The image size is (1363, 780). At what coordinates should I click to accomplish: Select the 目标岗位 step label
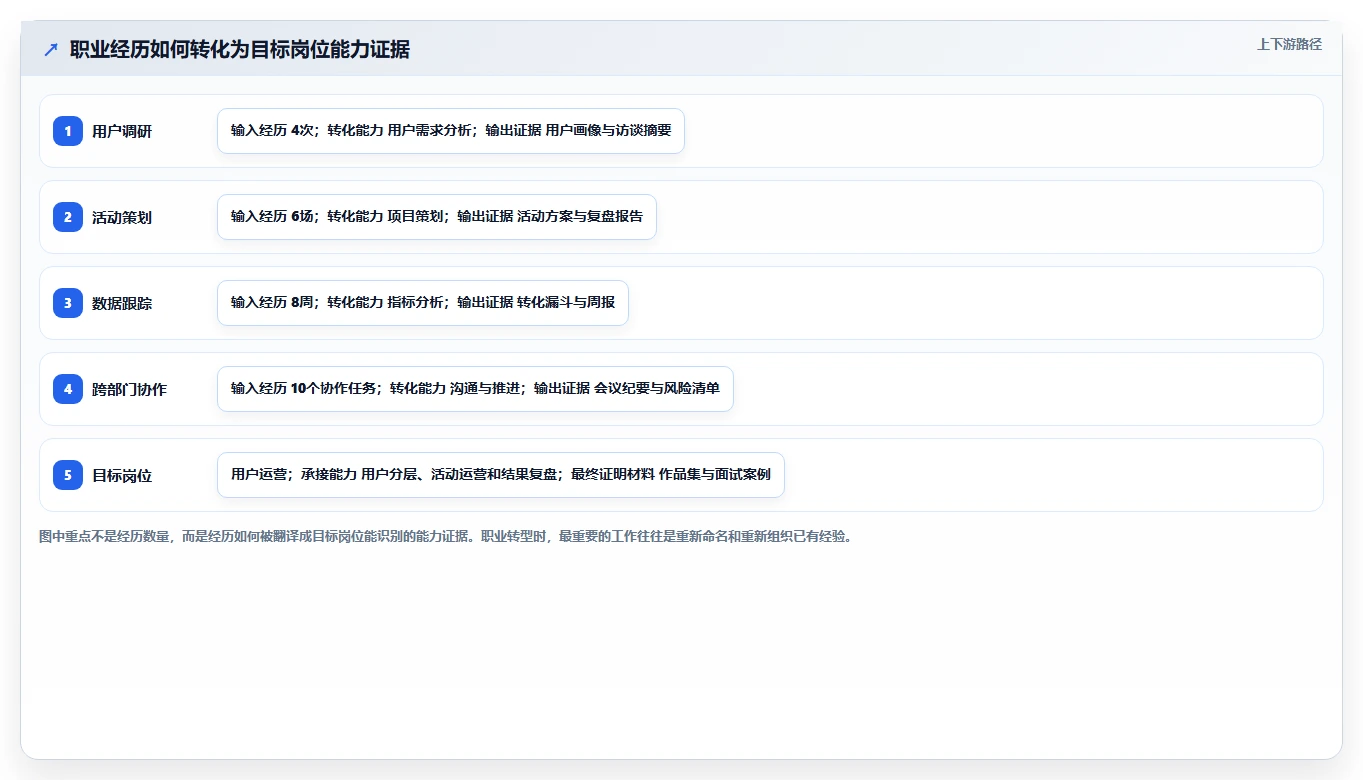click(122, 475)
